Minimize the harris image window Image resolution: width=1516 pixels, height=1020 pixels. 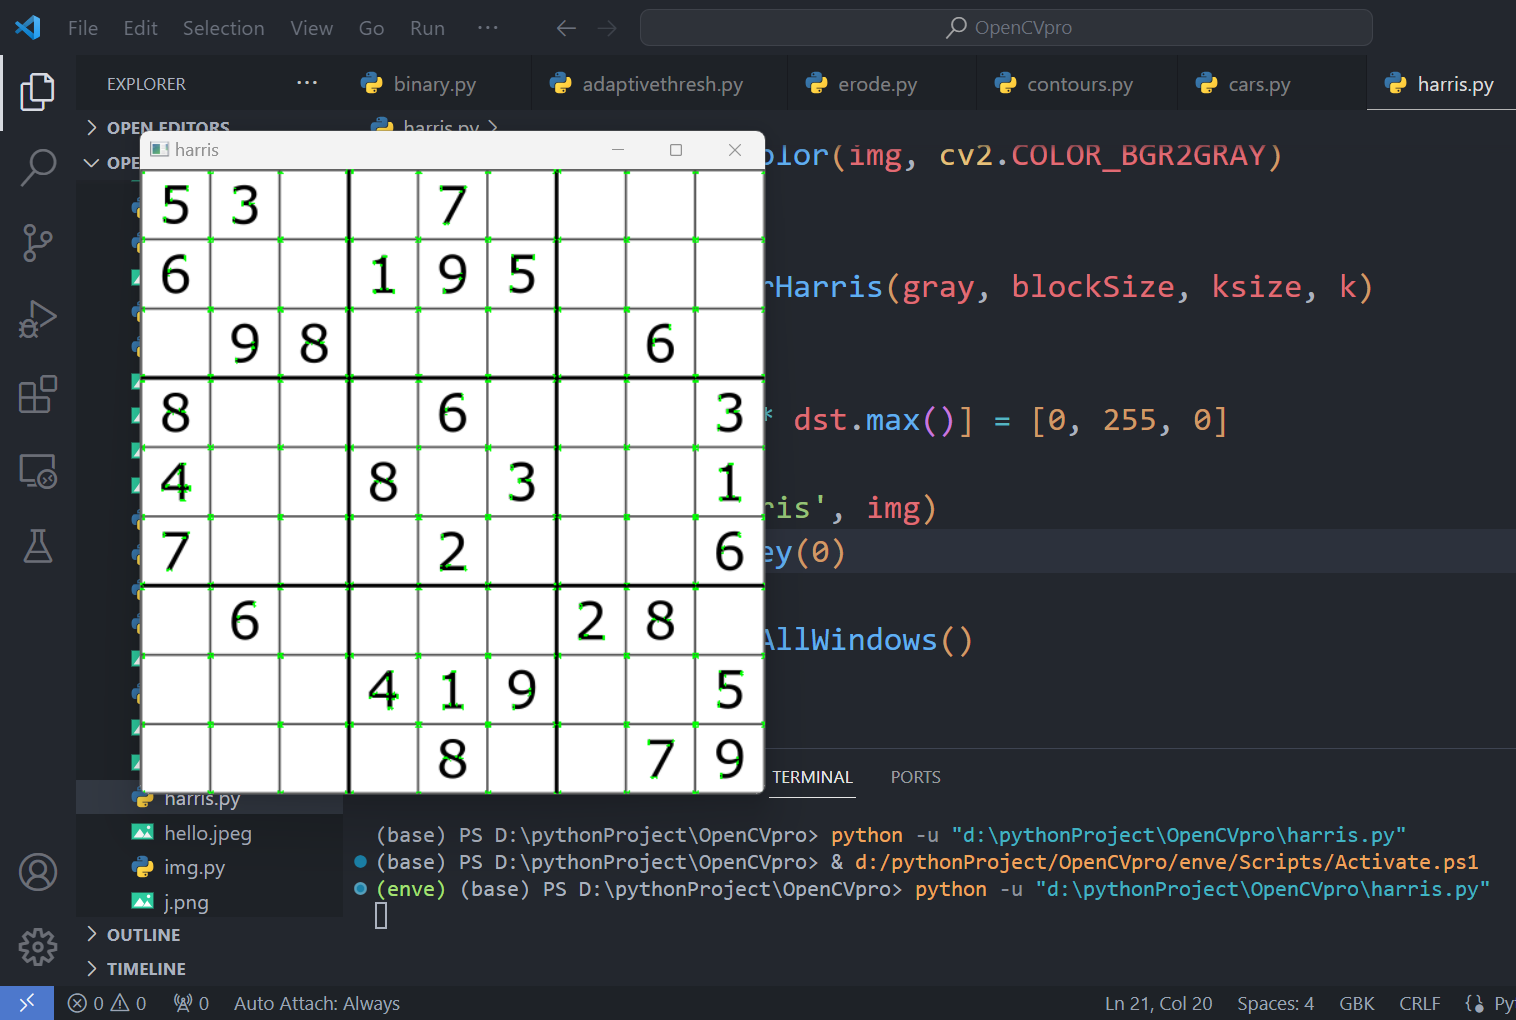pyautogui.click(x=618, y=150)
